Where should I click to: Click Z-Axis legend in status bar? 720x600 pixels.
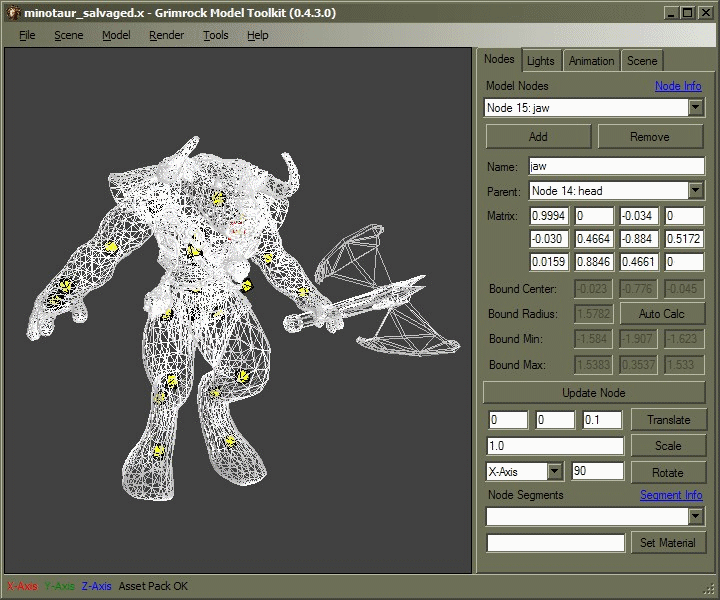tap(96, 586)
